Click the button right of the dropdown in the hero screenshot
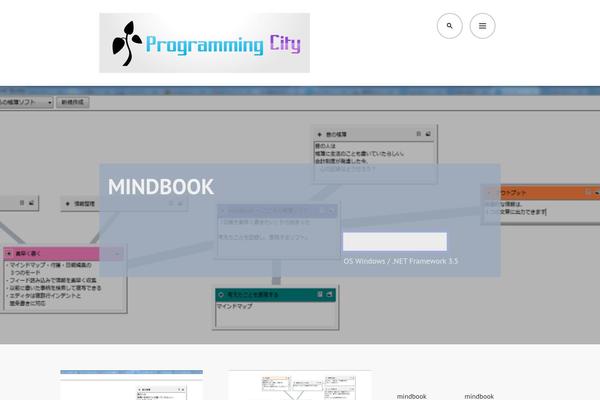Viewport: 600px width, 400px height. point(73,102)
